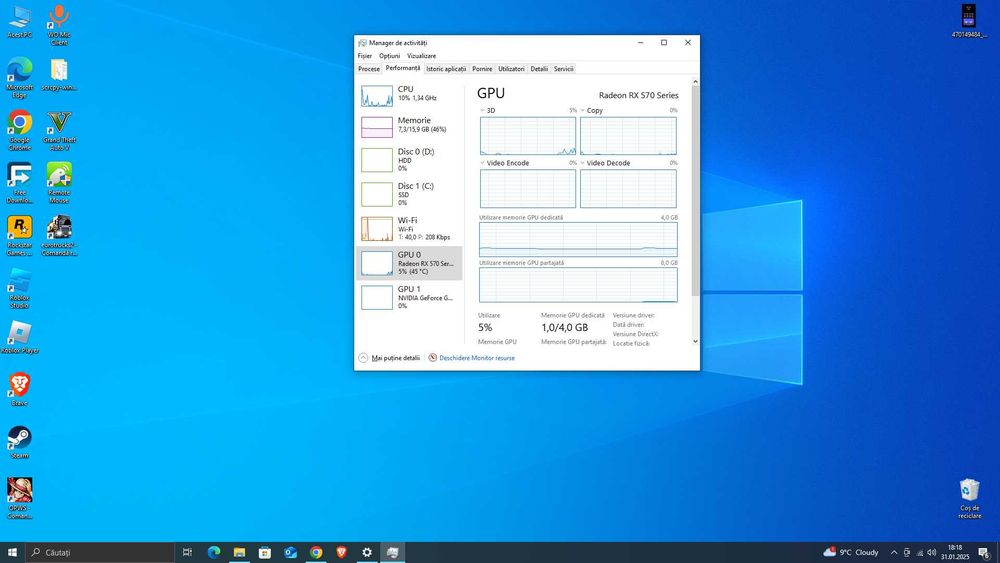The height and width of the screenshot is (563, 1000).
Task: Switch to the Procese tab
Action: pyautogui.click(x=369, y=69)
